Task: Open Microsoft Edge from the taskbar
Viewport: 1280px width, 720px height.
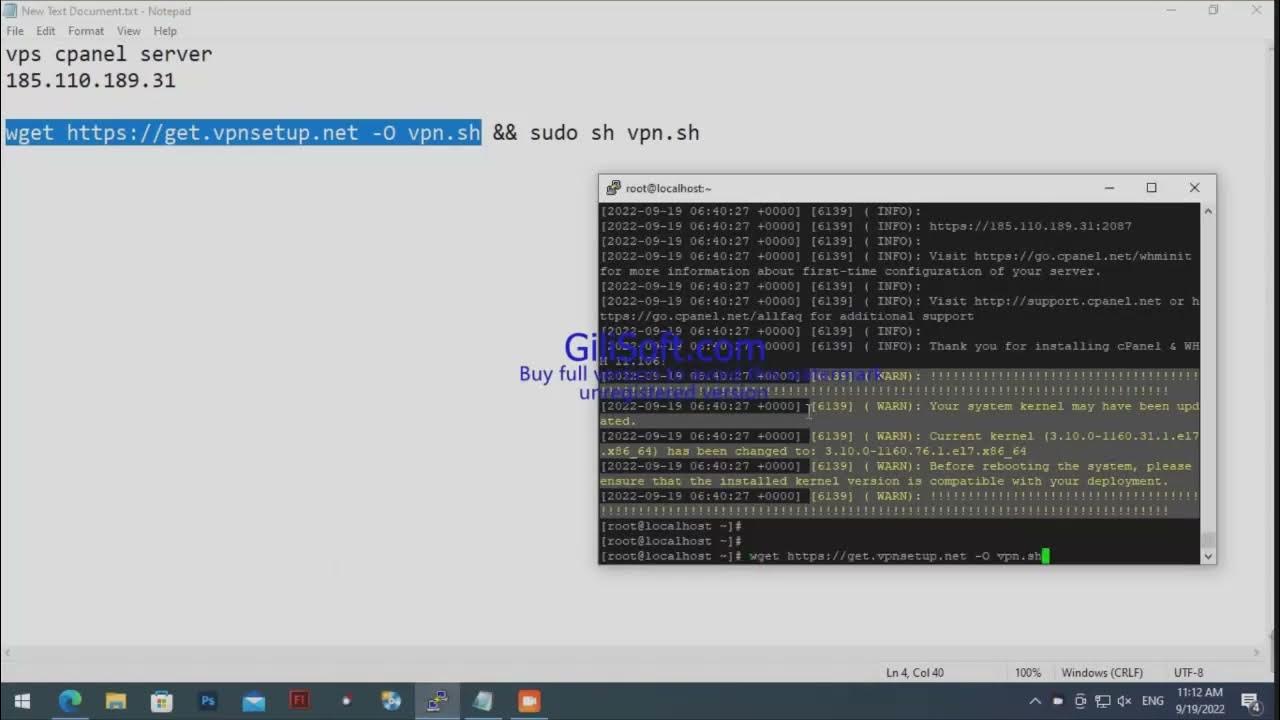Action: click(70, 701)
